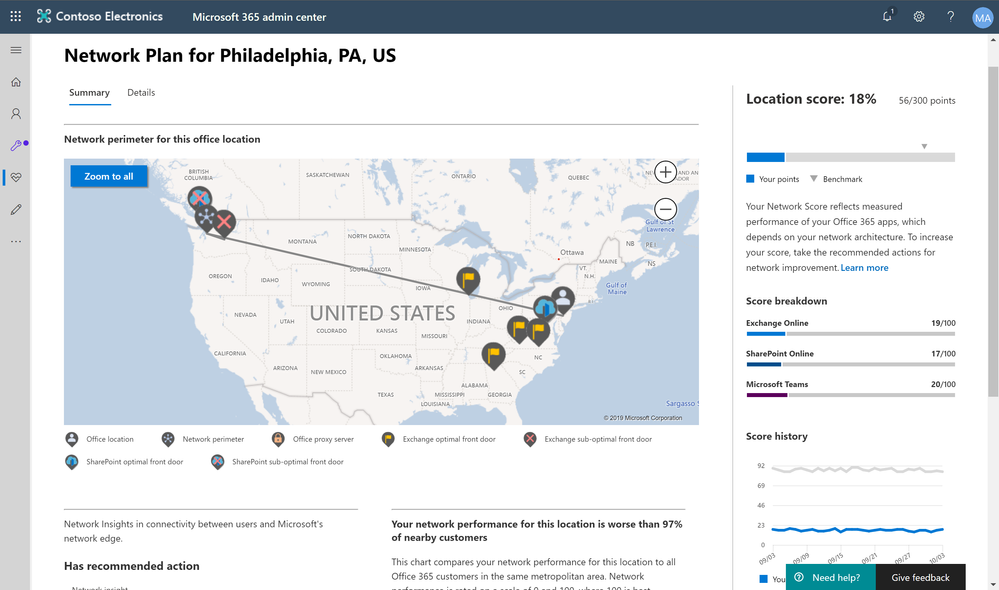This screenshot has height=590, width=999.
Task: Open the MA account avatar
Action: point(982,18)
